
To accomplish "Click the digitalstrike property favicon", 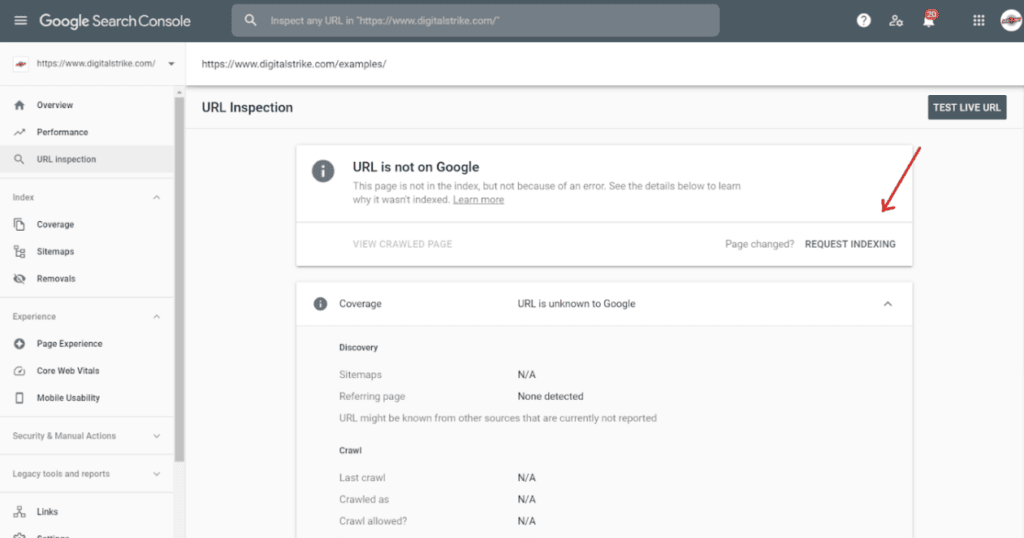I will tap(21, 64).
